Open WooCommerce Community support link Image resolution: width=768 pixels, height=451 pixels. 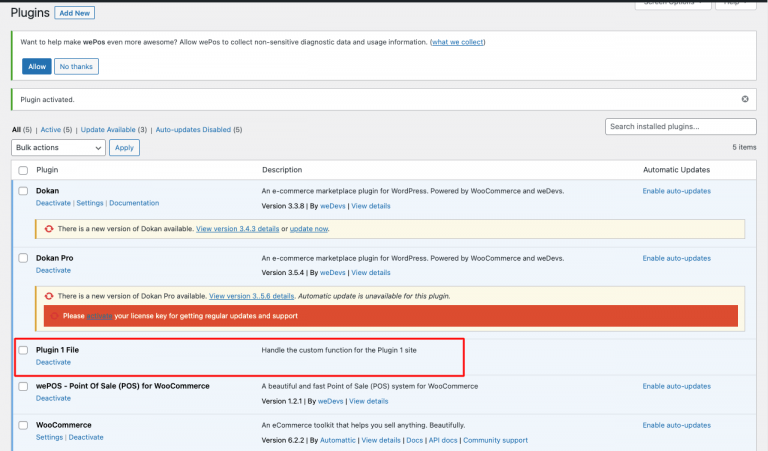click(x=495, y=440)
